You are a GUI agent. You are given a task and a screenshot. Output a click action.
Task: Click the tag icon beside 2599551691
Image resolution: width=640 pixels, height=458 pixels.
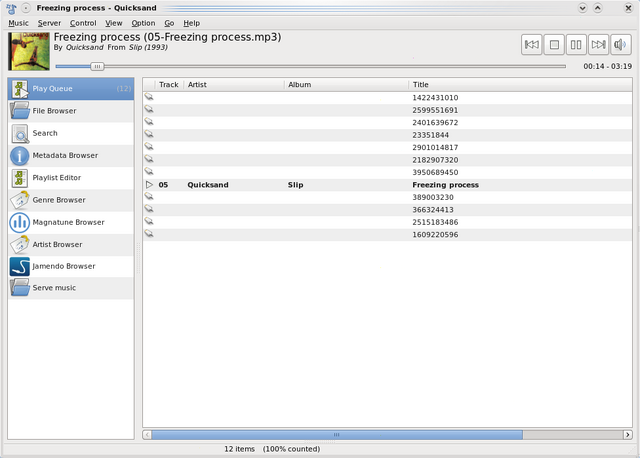(149, 109)
